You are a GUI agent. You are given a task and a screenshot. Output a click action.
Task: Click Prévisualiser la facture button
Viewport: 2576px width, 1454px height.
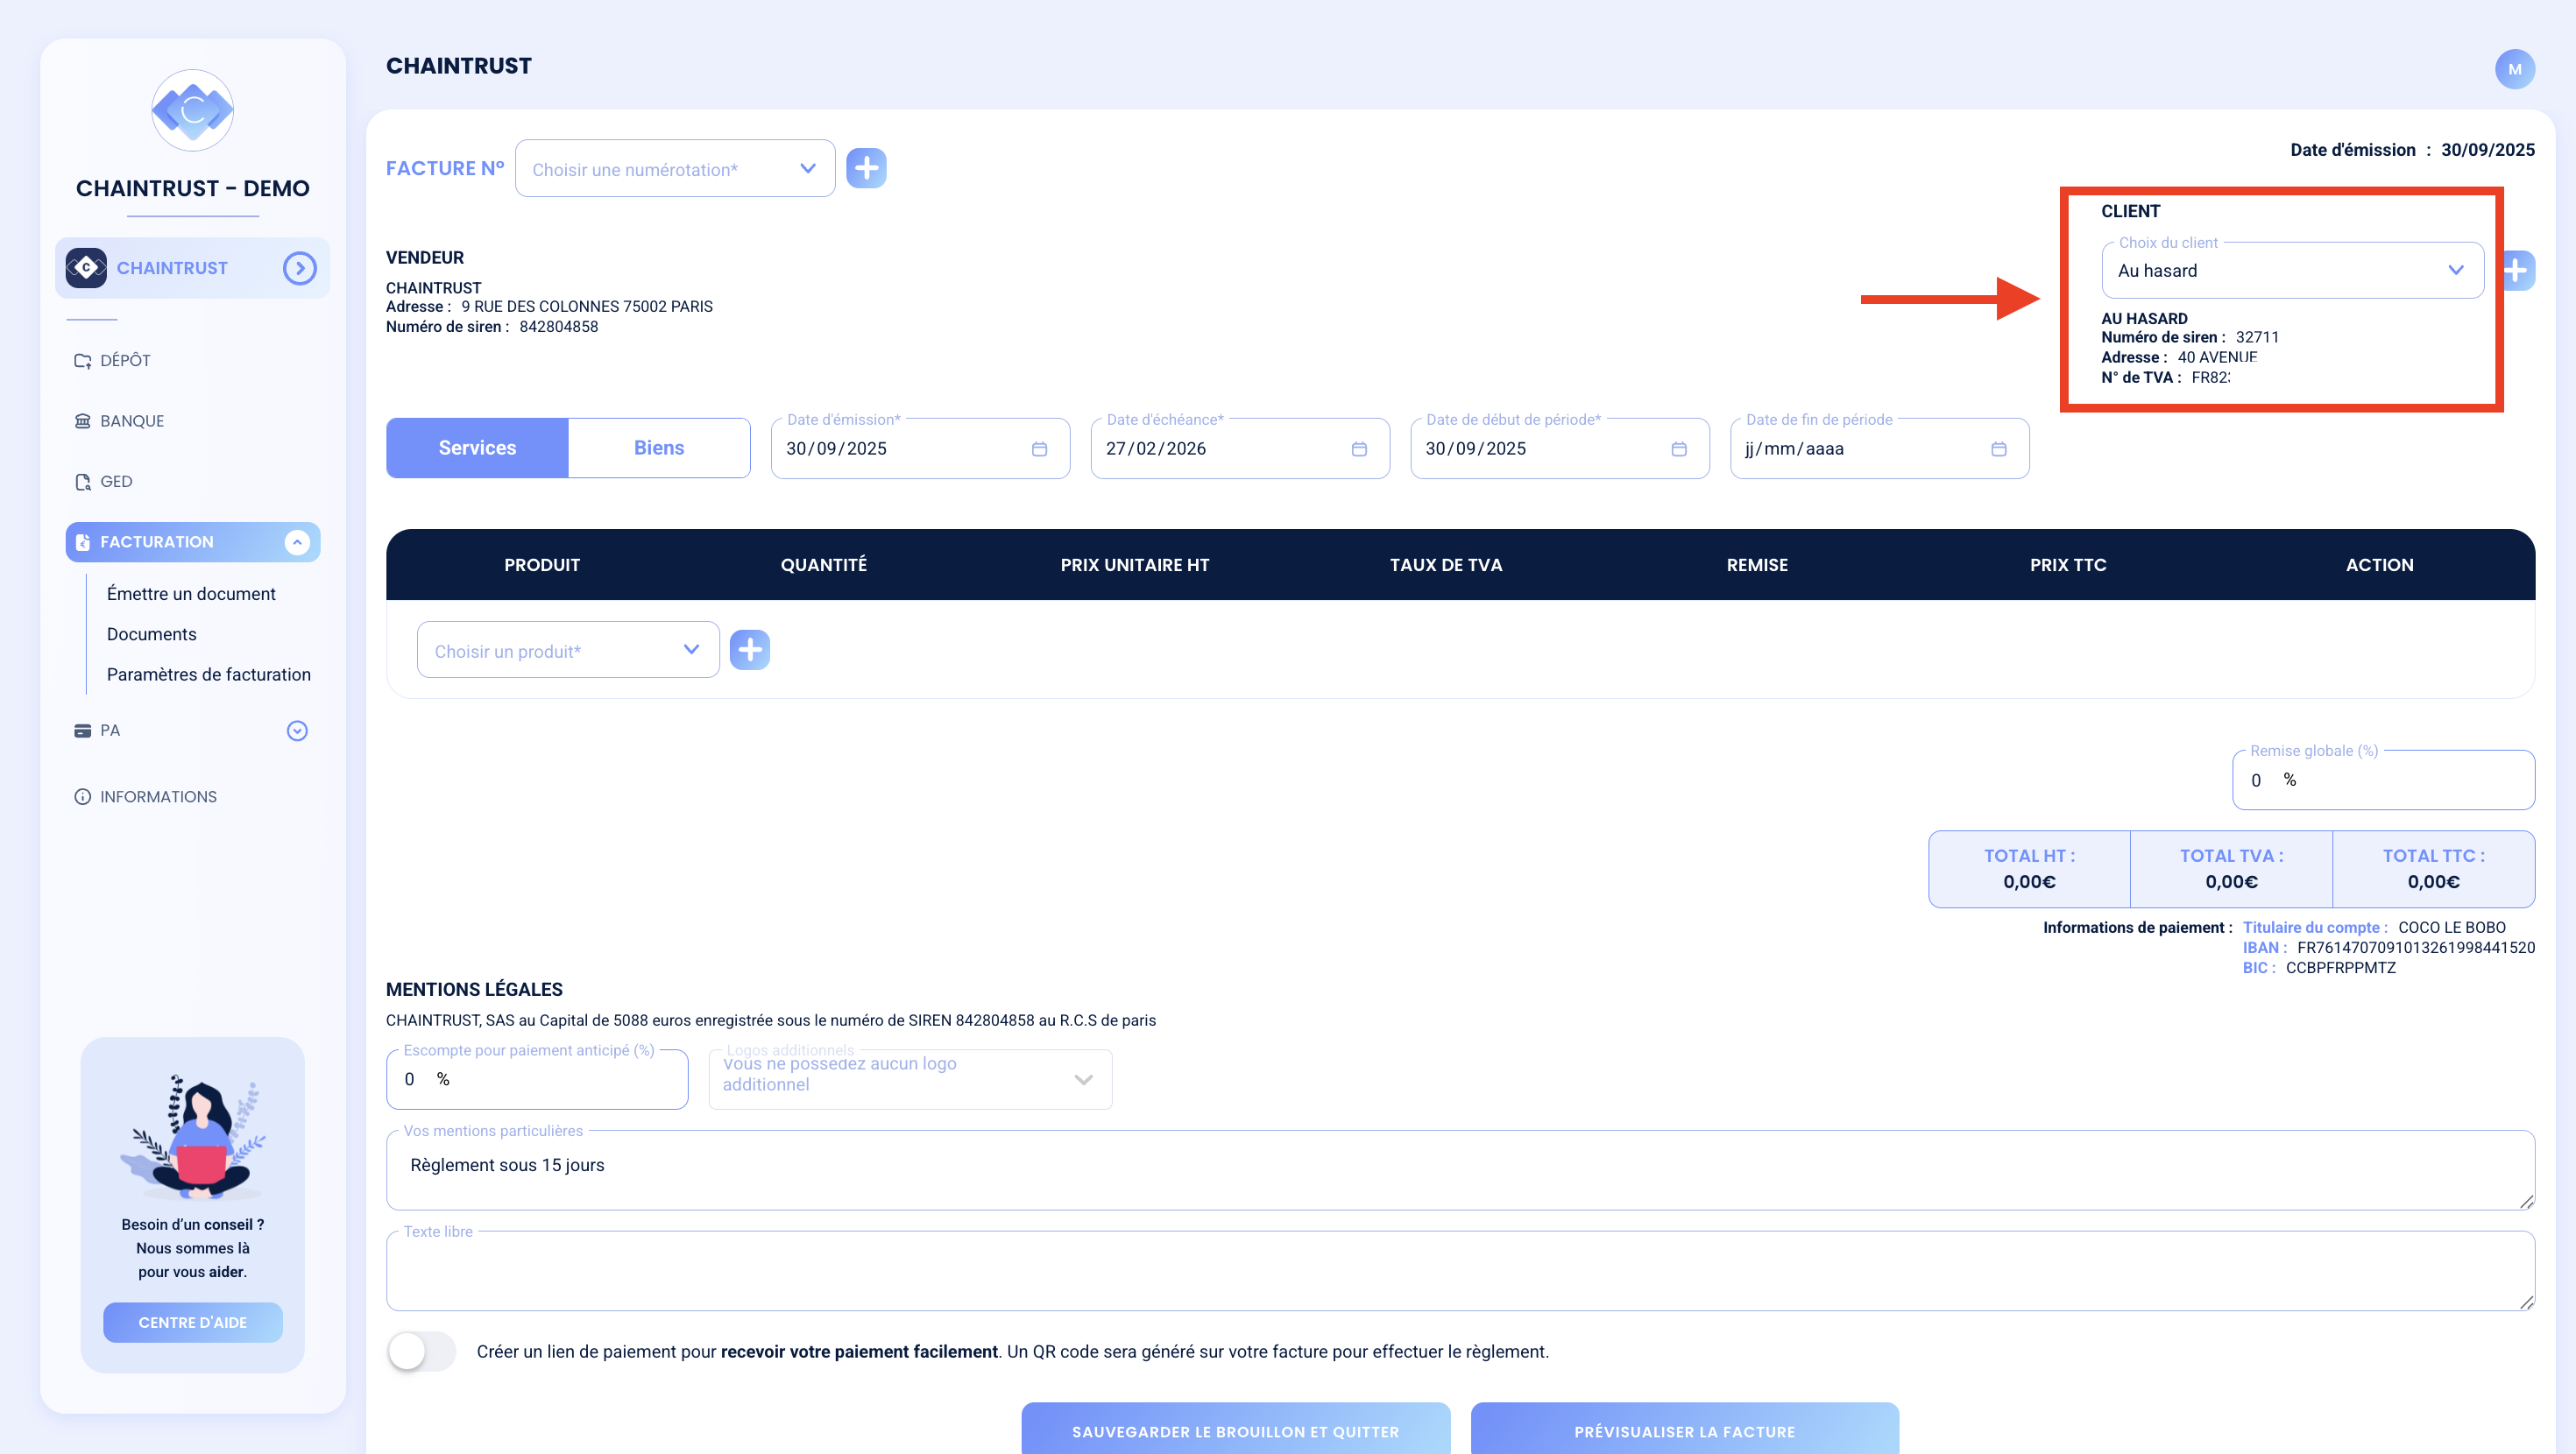(1684, 1430)
